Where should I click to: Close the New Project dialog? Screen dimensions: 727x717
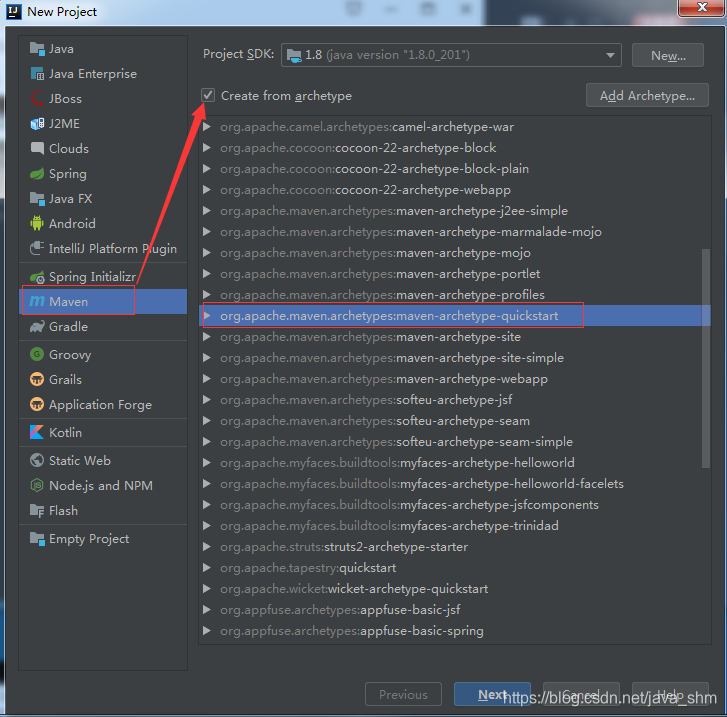click(702, 7)
